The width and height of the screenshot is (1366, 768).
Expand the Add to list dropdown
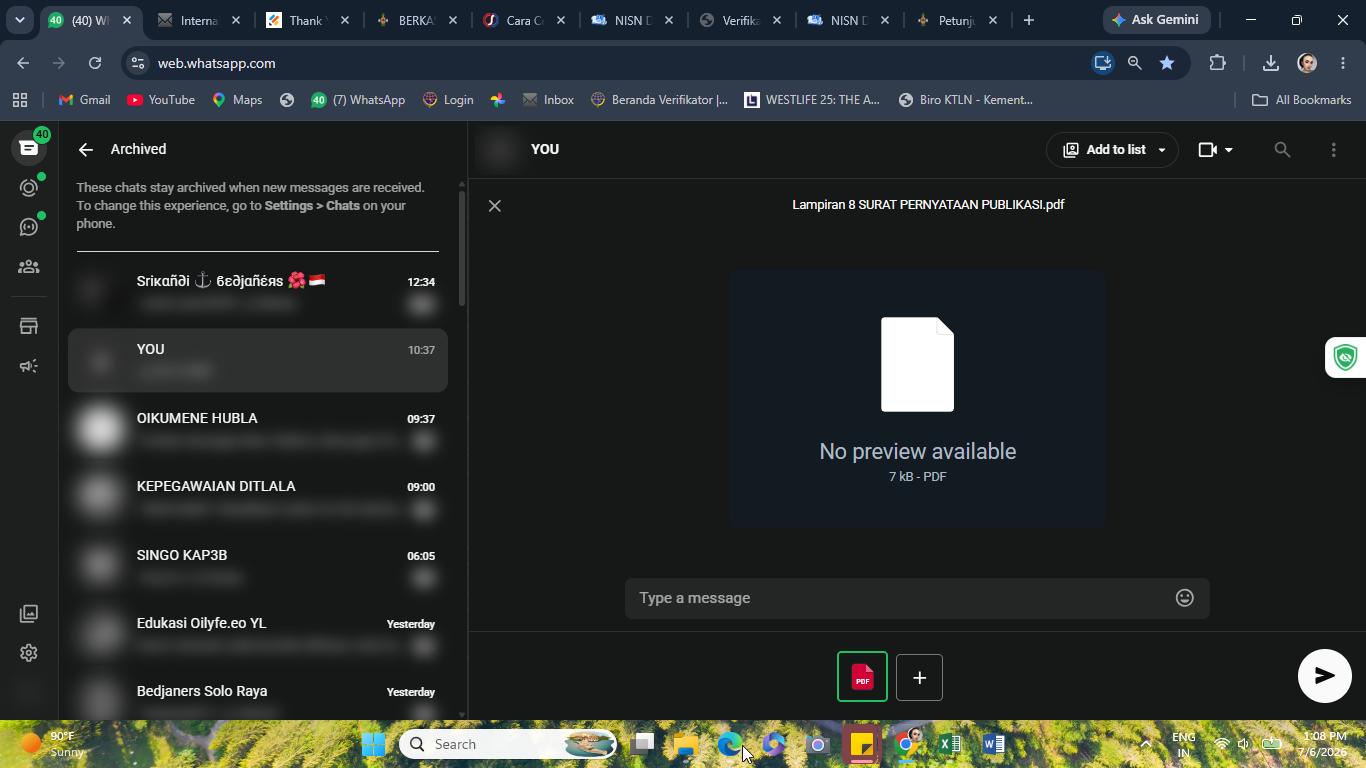click(1112, 150)
